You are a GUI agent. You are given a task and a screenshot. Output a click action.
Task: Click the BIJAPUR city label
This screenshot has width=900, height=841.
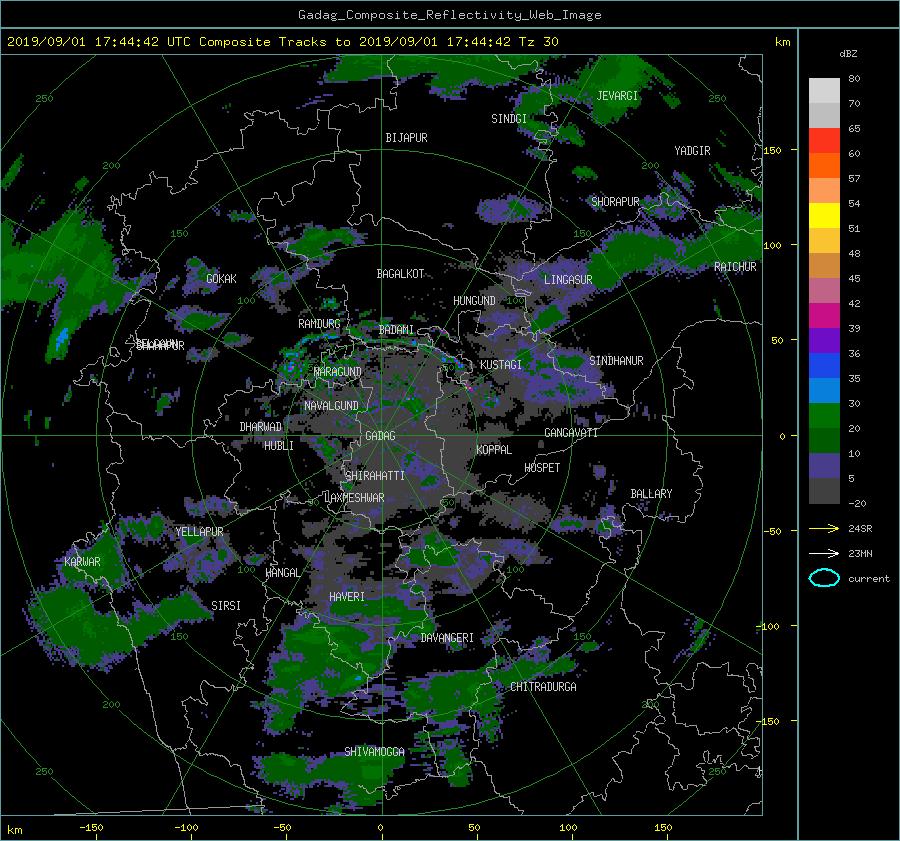406,138
